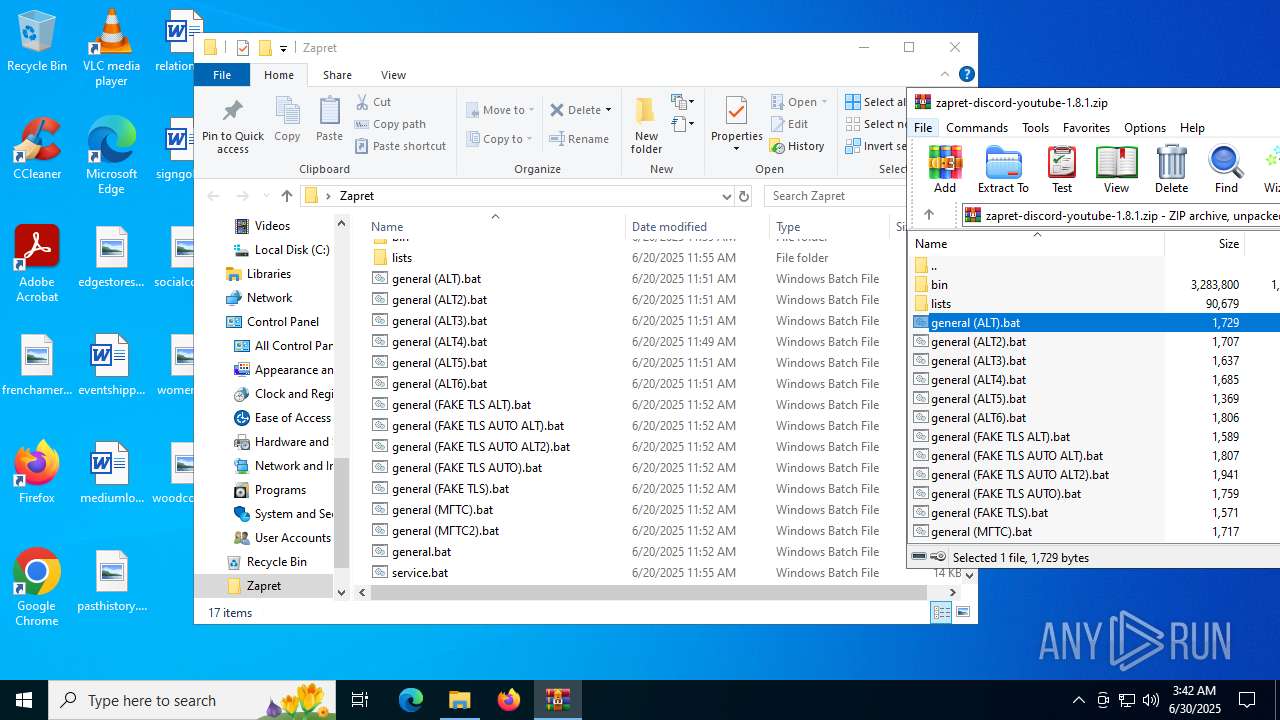Open WinRAR Commands menu
This screenshot has height=720, width=1280.
pos(977,128)
